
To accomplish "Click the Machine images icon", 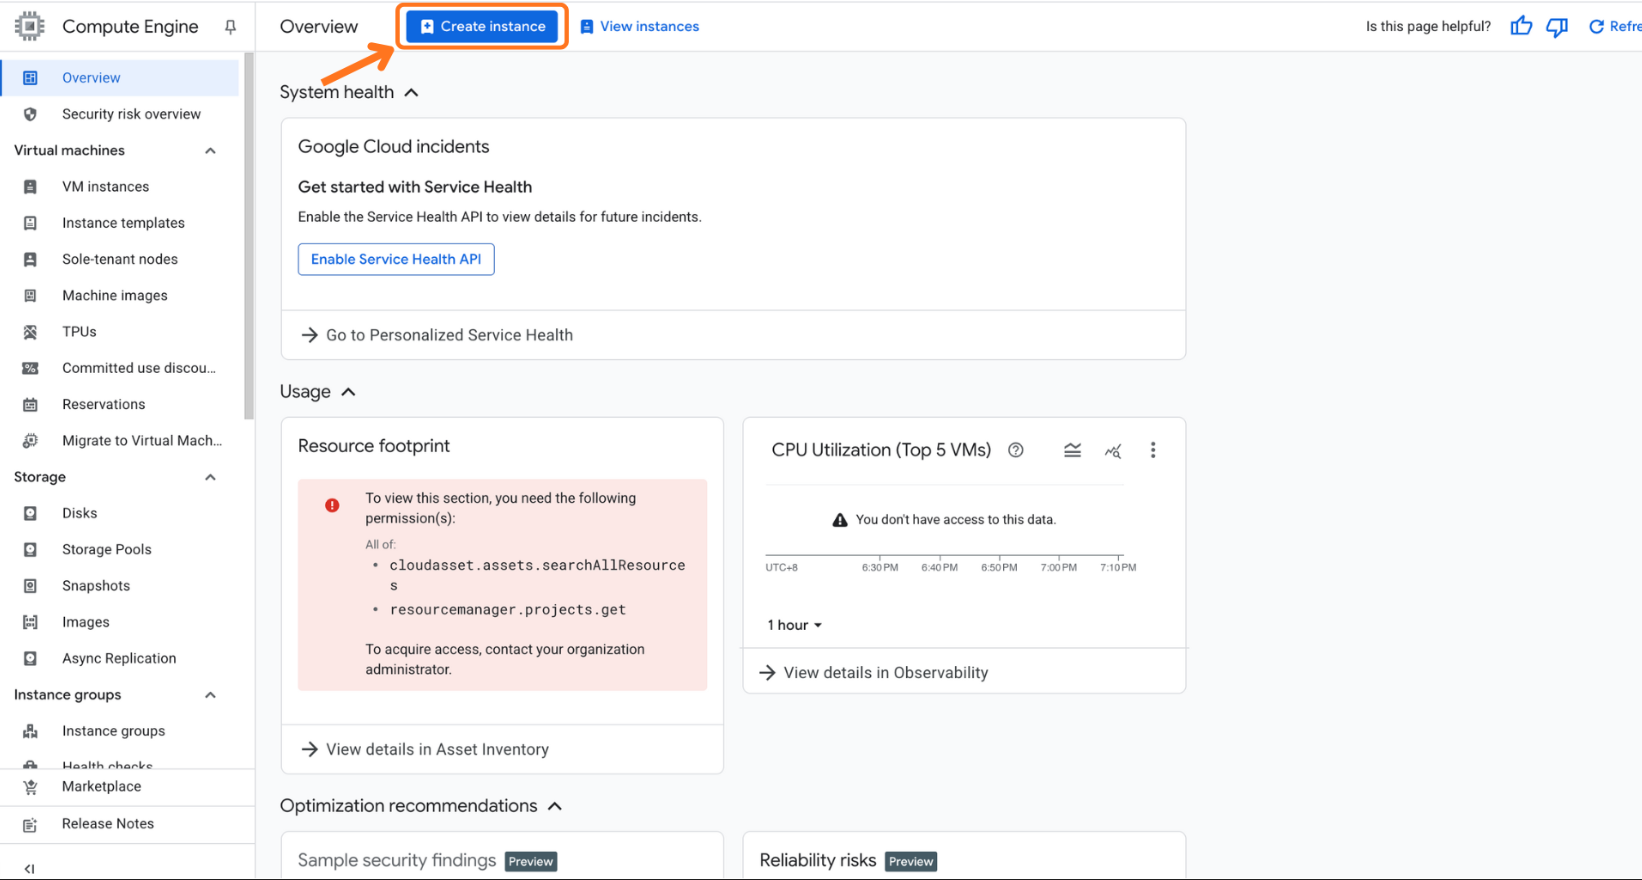I will tap(30, 296).
